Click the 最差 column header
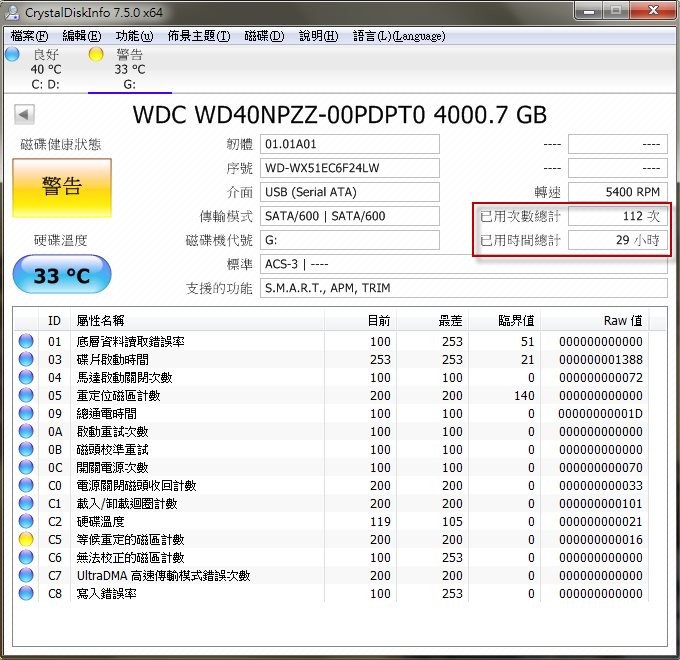680x660 pixels. click(x=432, y=320)
